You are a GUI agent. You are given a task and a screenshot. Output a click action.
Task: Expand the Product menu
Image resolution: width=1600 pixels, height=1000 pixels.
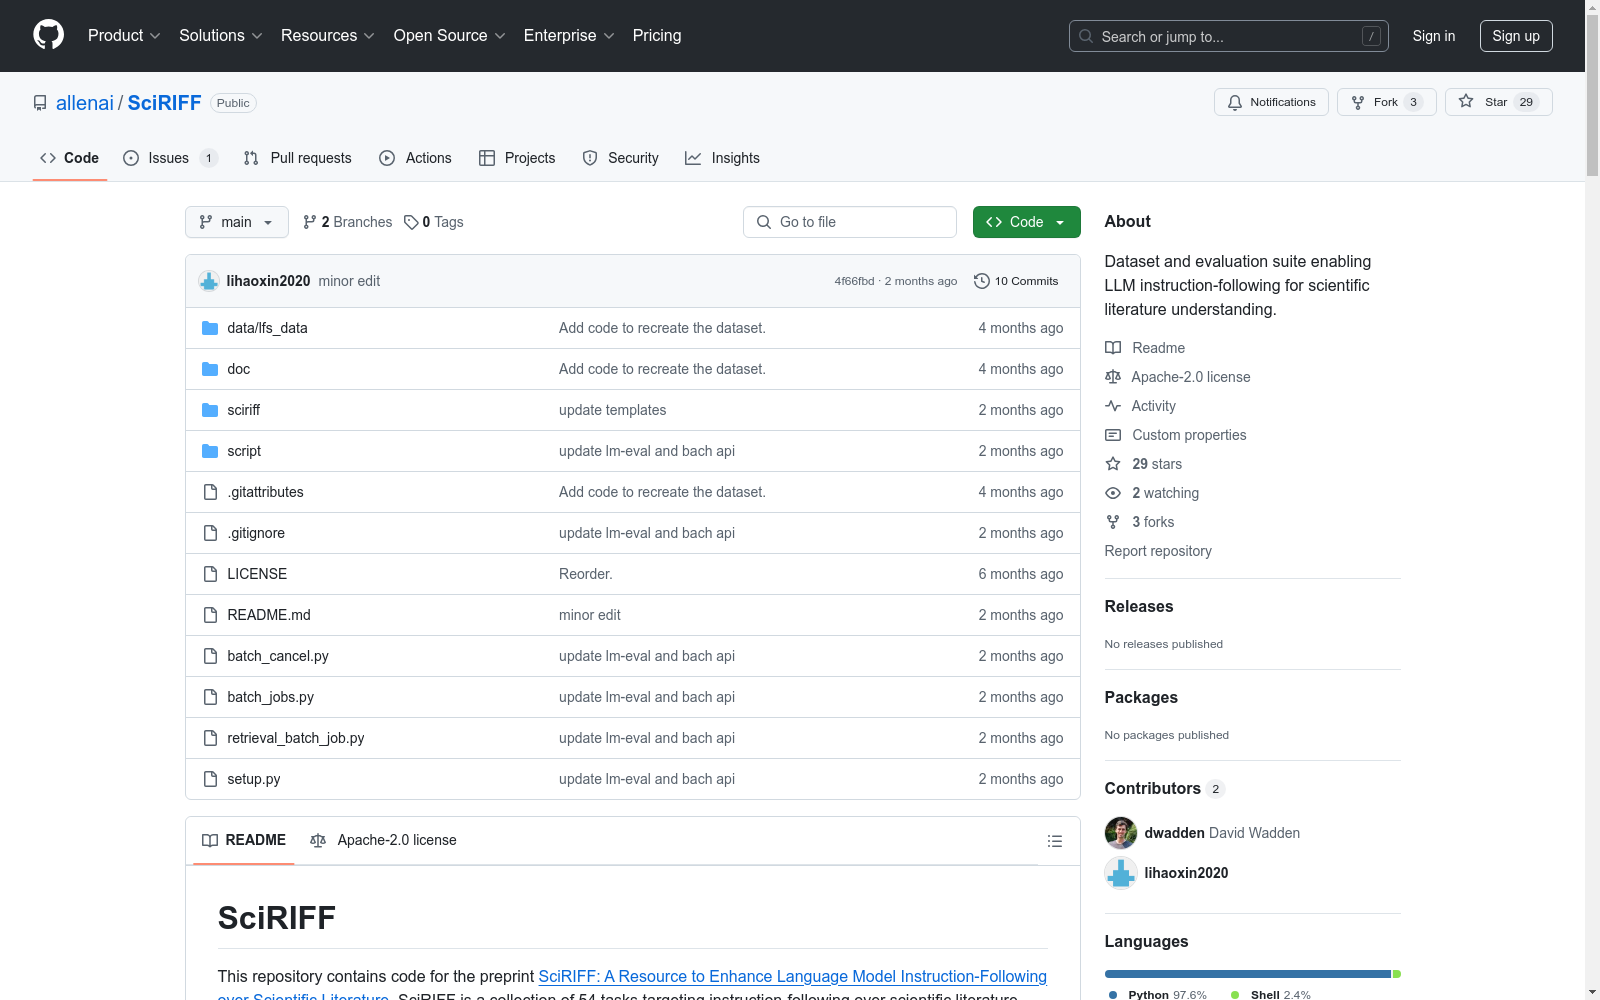click(124, 36)
